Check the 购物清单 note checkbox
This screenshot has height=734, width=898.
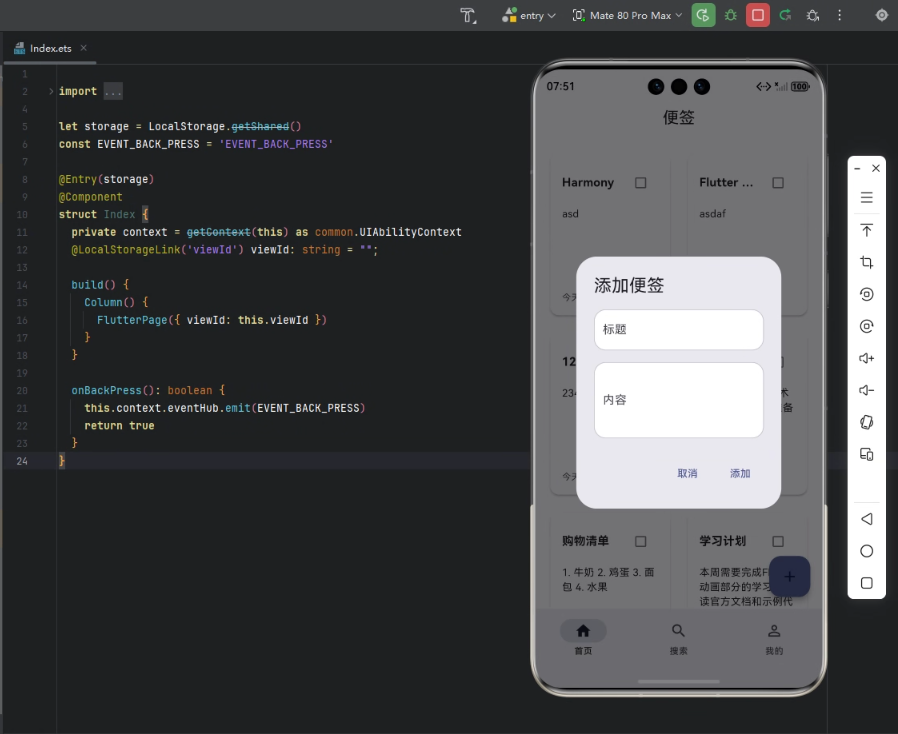pyautogui.click(x=640, y=541)
